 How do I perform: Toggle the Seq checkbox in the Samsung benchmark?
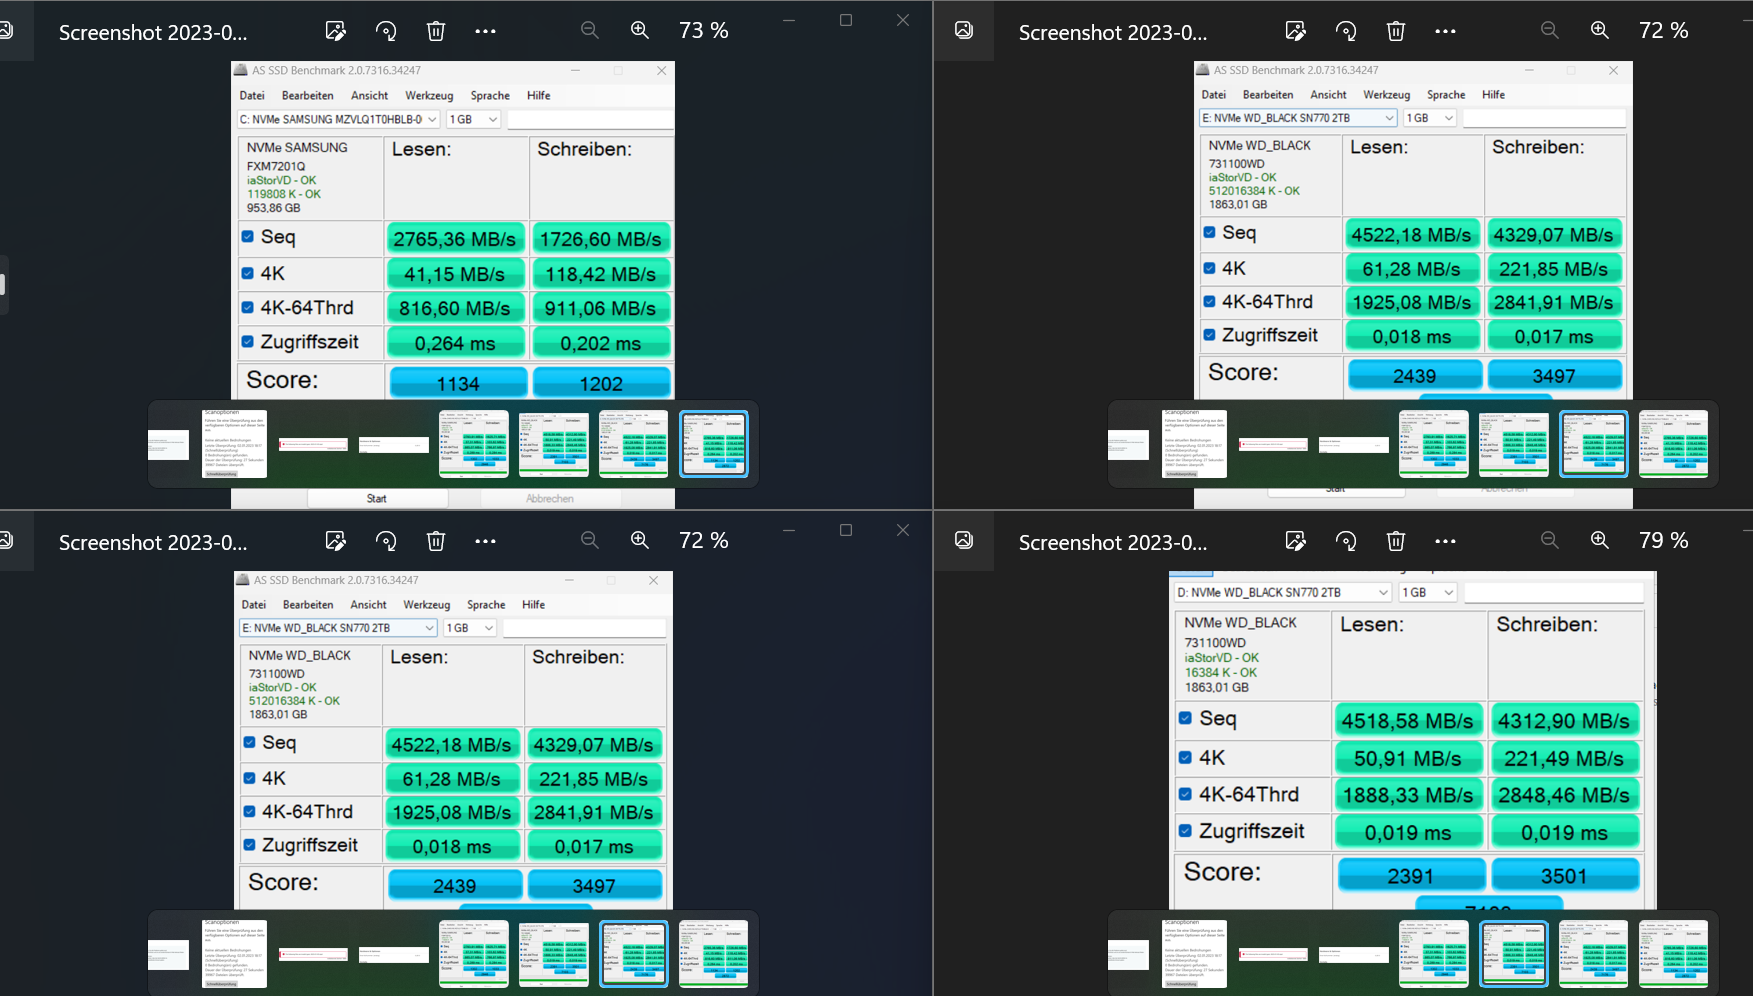pos(247,237)
